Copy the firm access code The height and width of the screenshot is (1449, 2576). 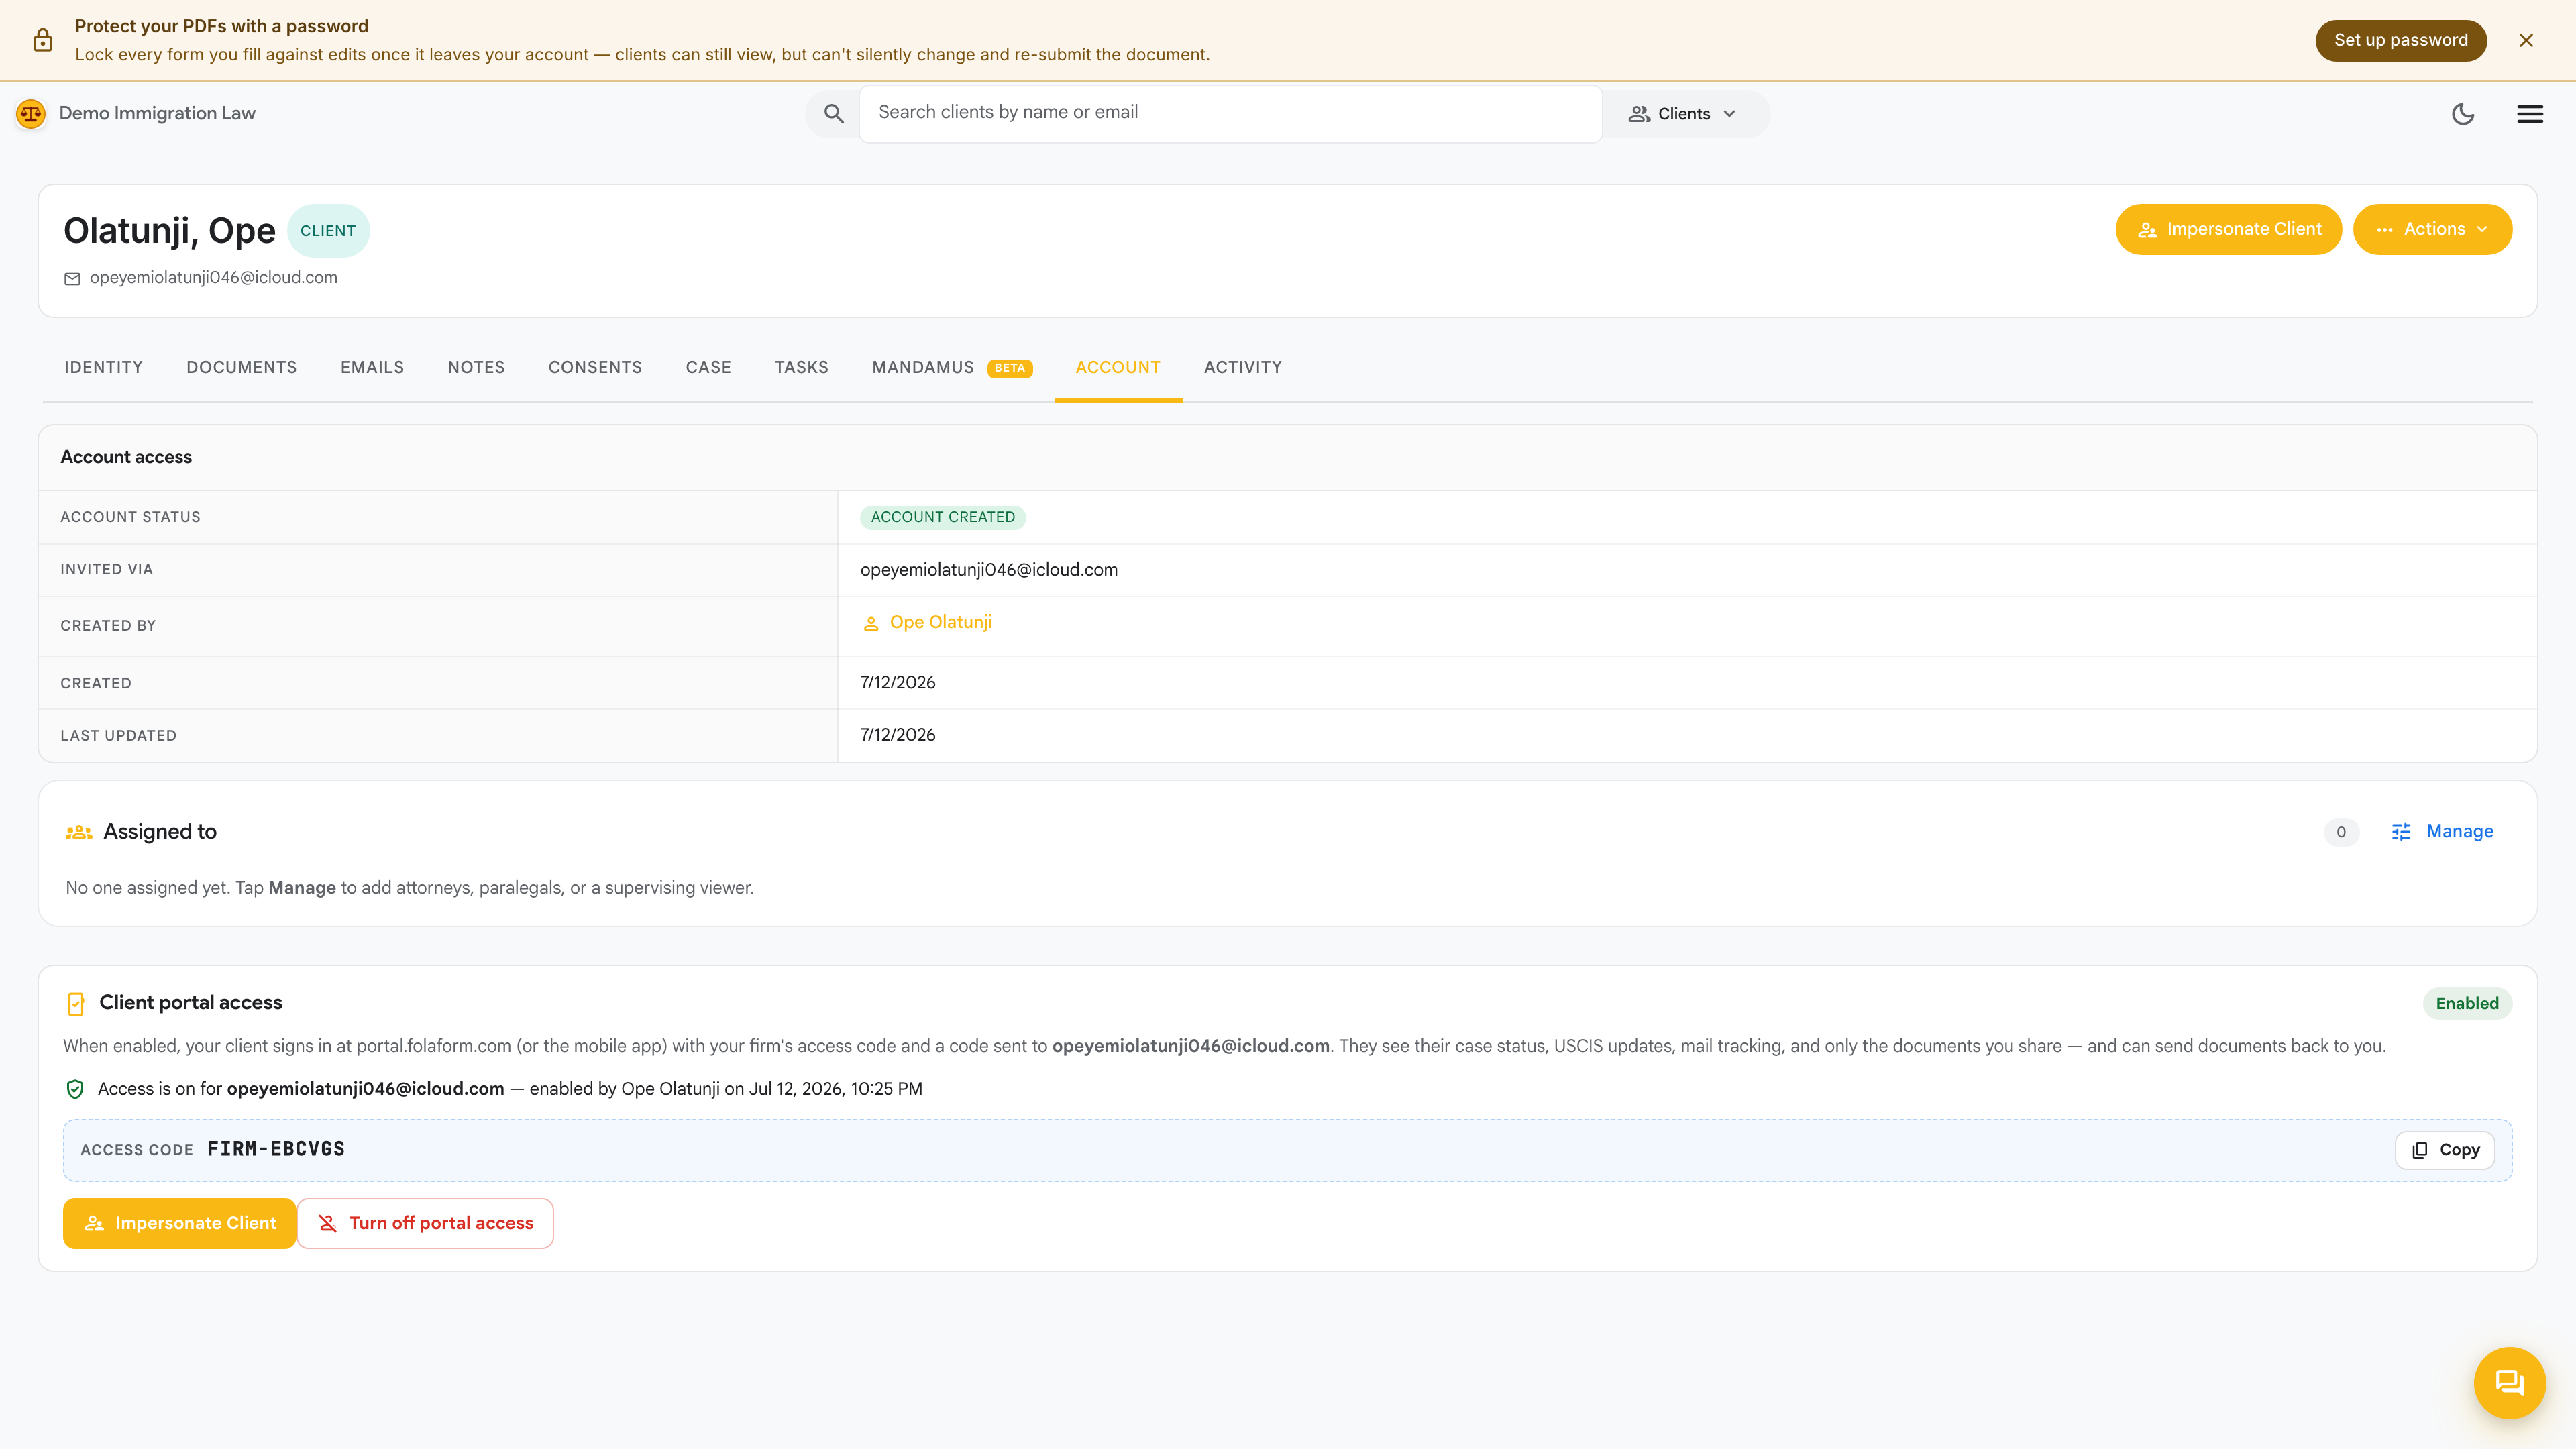click(2445, 1150)
